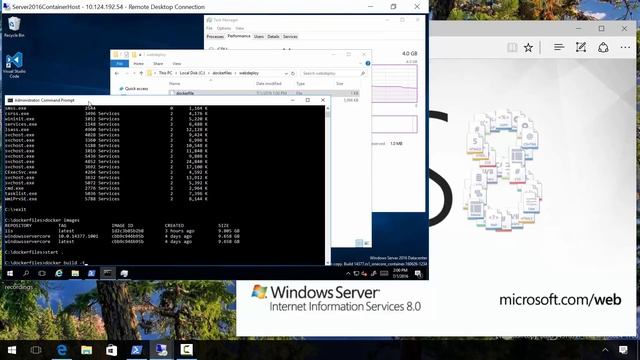This screenshot has height=360, width=640.
Task: Open Task Manager Options menu
Action: click(224, 28)
